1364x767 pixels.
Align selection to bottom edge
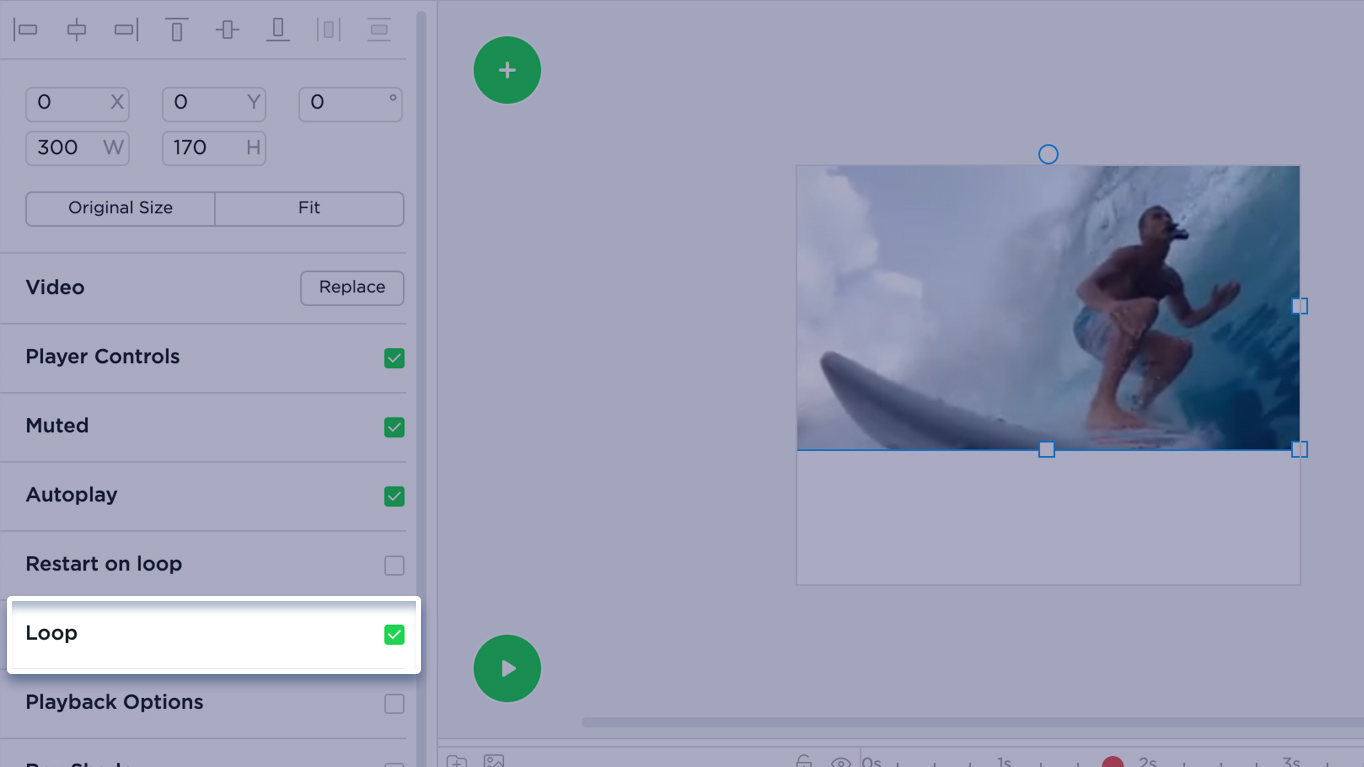pyautogui.click(x=278, y=30)
